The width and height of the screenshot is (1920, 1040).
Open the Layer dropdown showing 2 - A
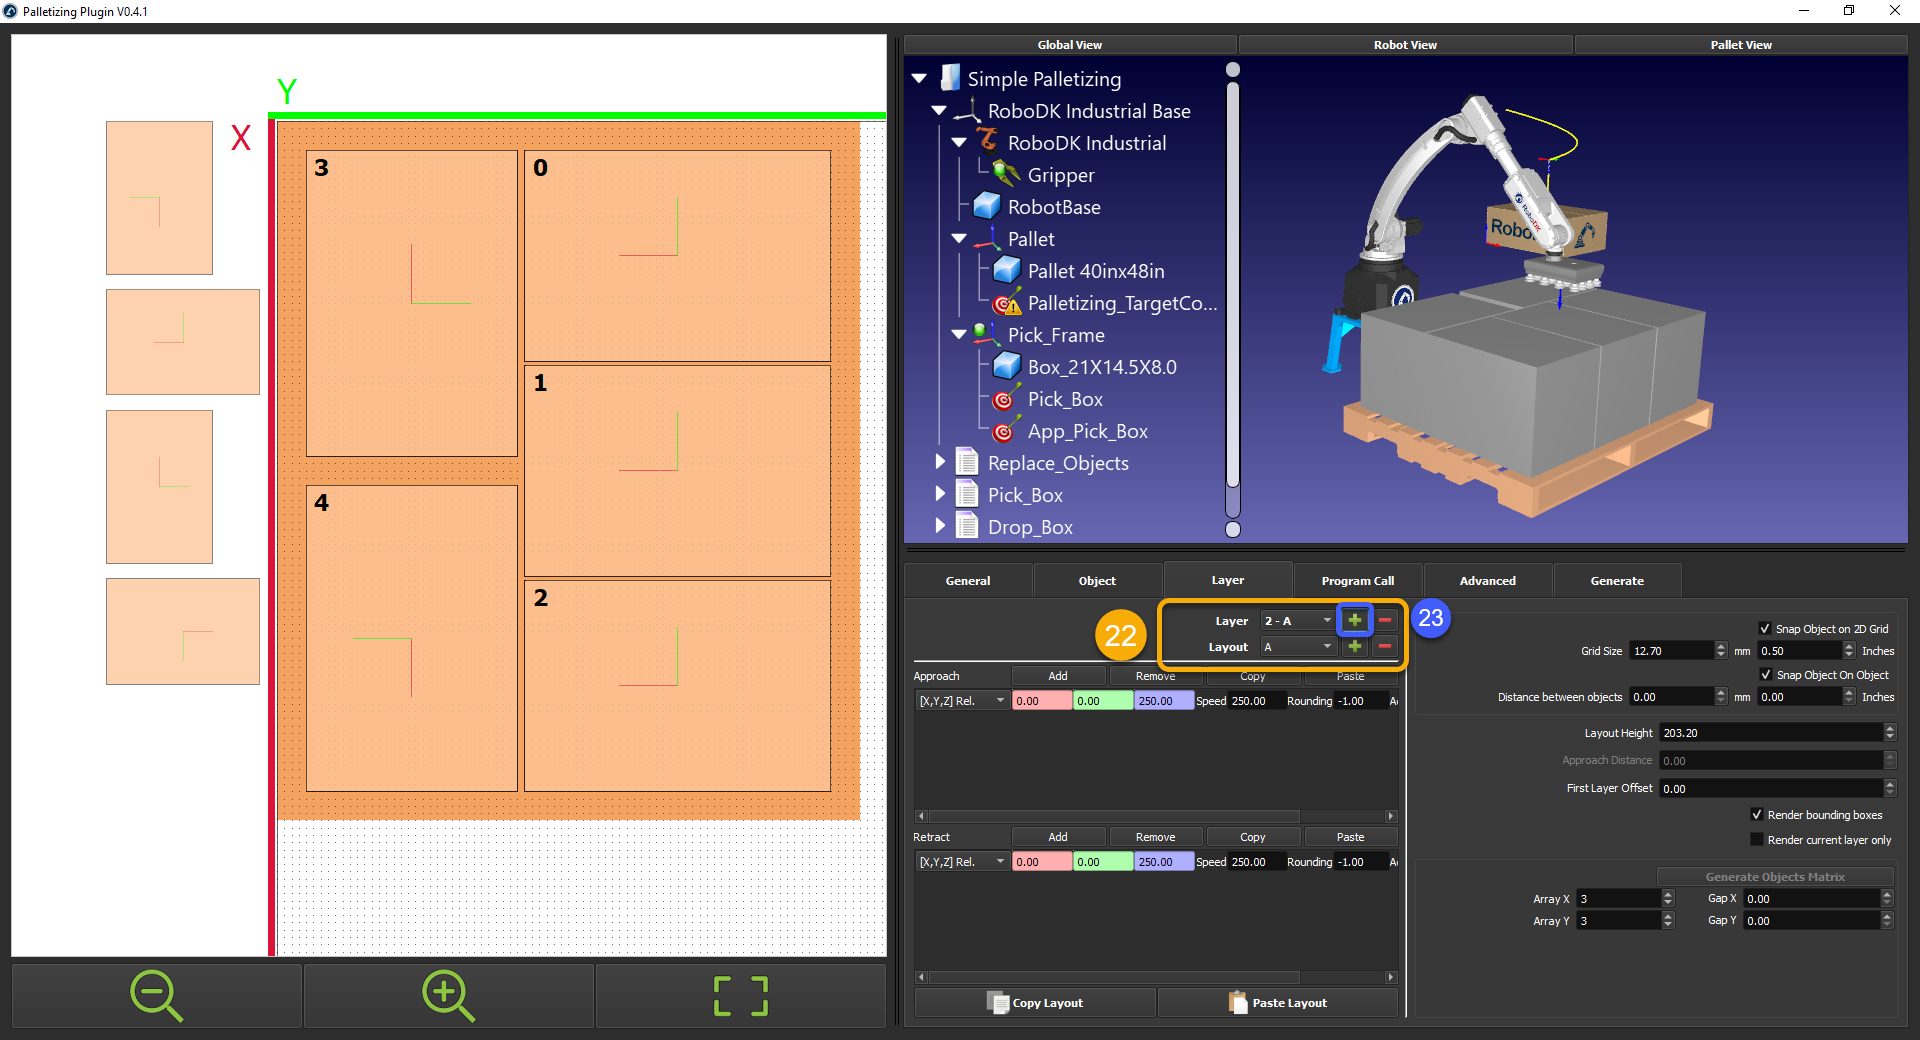(x=1296, y=620)
